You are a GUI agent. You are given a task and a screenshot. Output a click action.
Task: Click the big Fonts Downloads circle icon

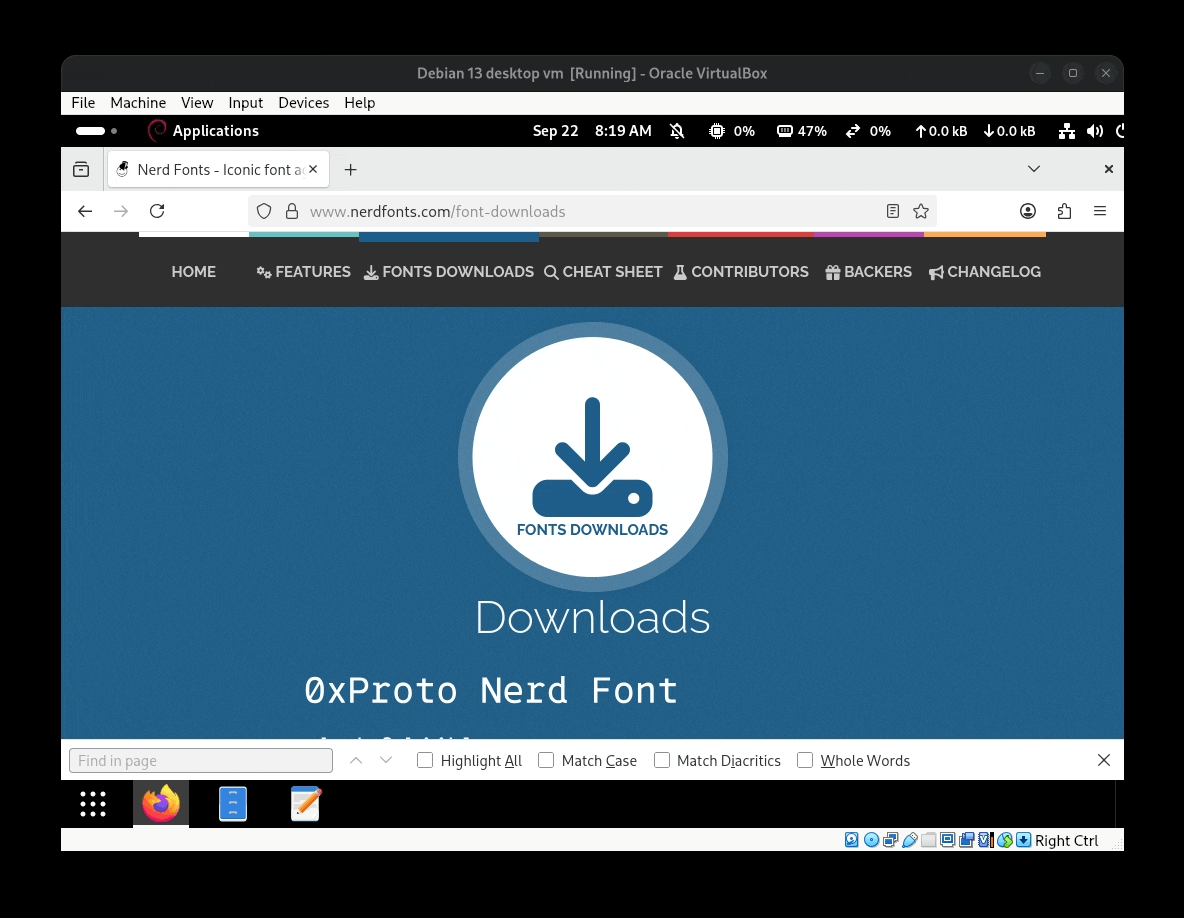tap(593, 457)
